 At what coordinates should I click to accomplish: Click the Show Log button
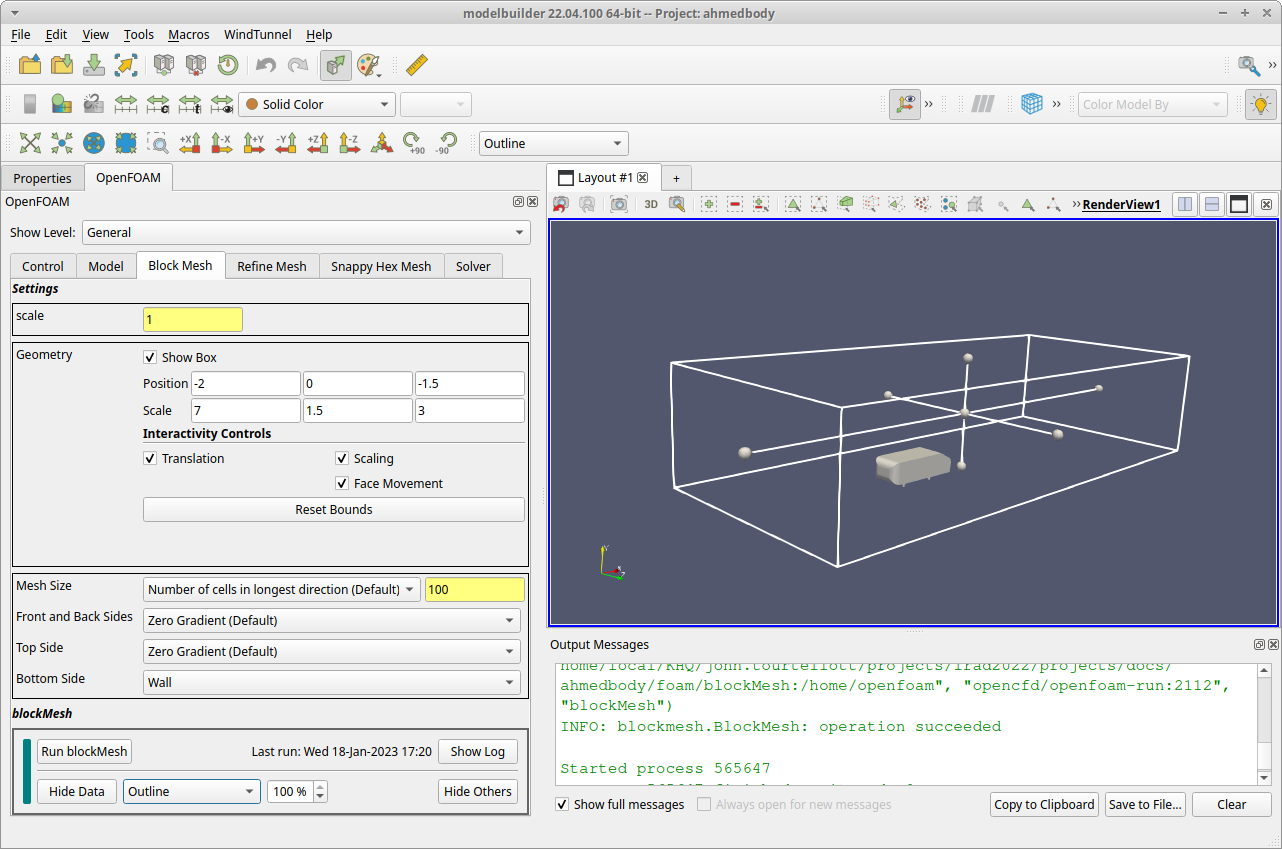coord(478,751)
